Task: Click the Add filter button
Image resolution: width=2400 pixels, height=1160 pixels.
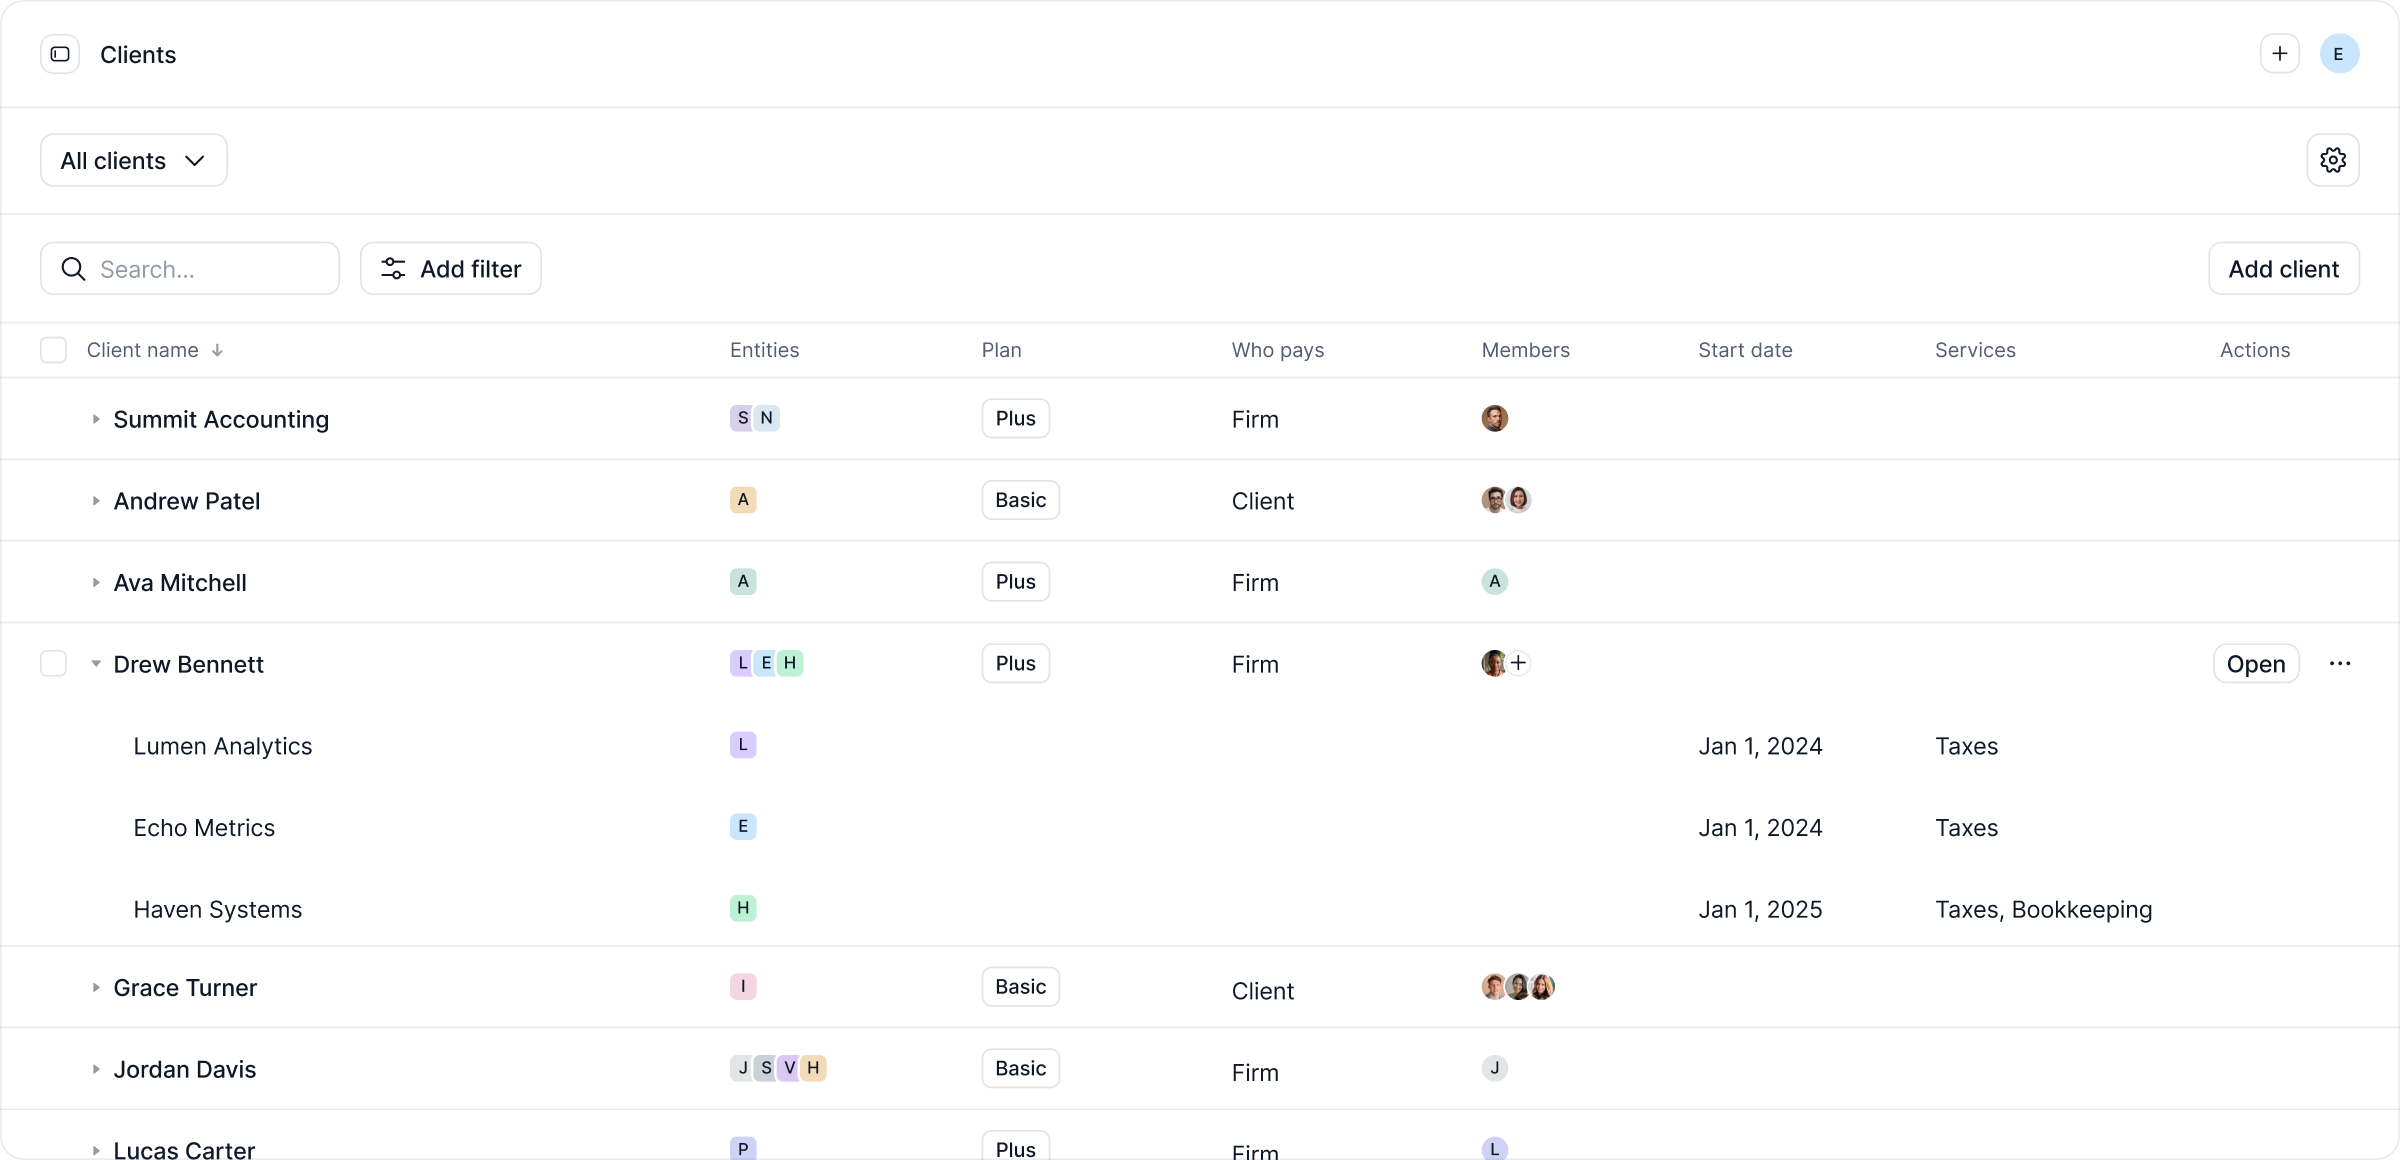Action: 451,269
